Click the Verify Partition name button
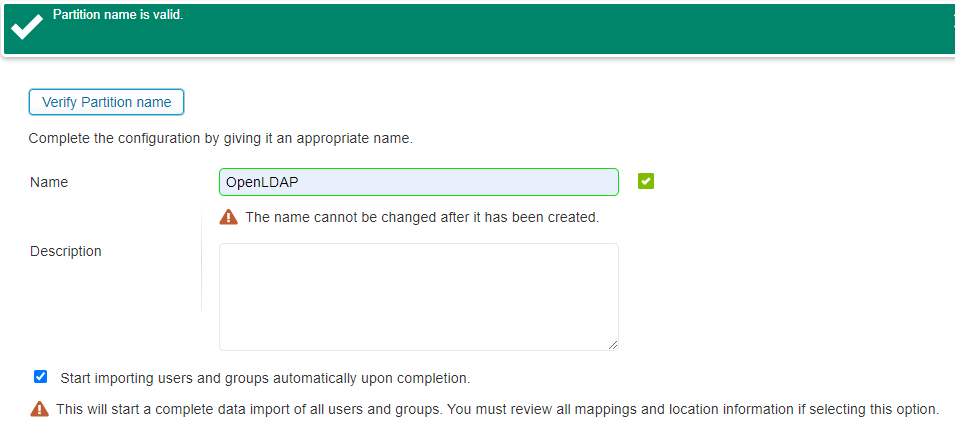 (x=106, y=102)
